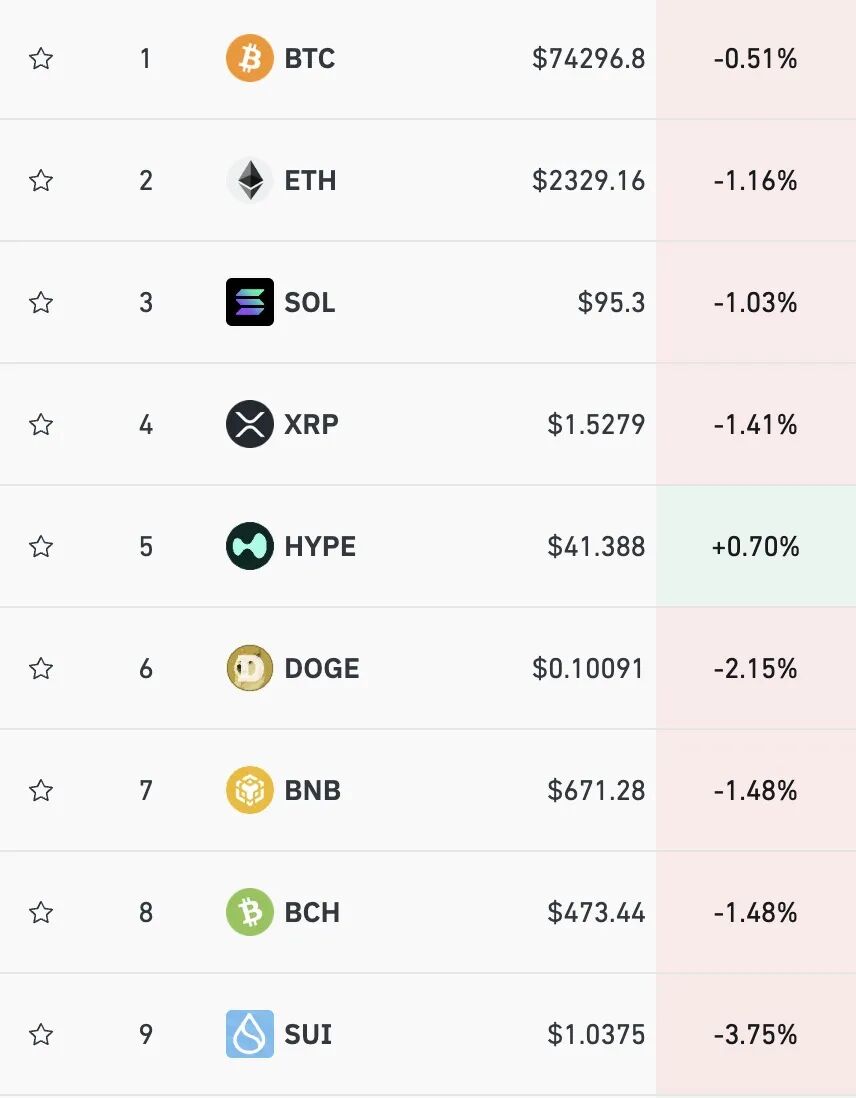This screenshot has height=1098, width=856.
Task: Star the HYPE row as favorite
Action: pos(41,547)
